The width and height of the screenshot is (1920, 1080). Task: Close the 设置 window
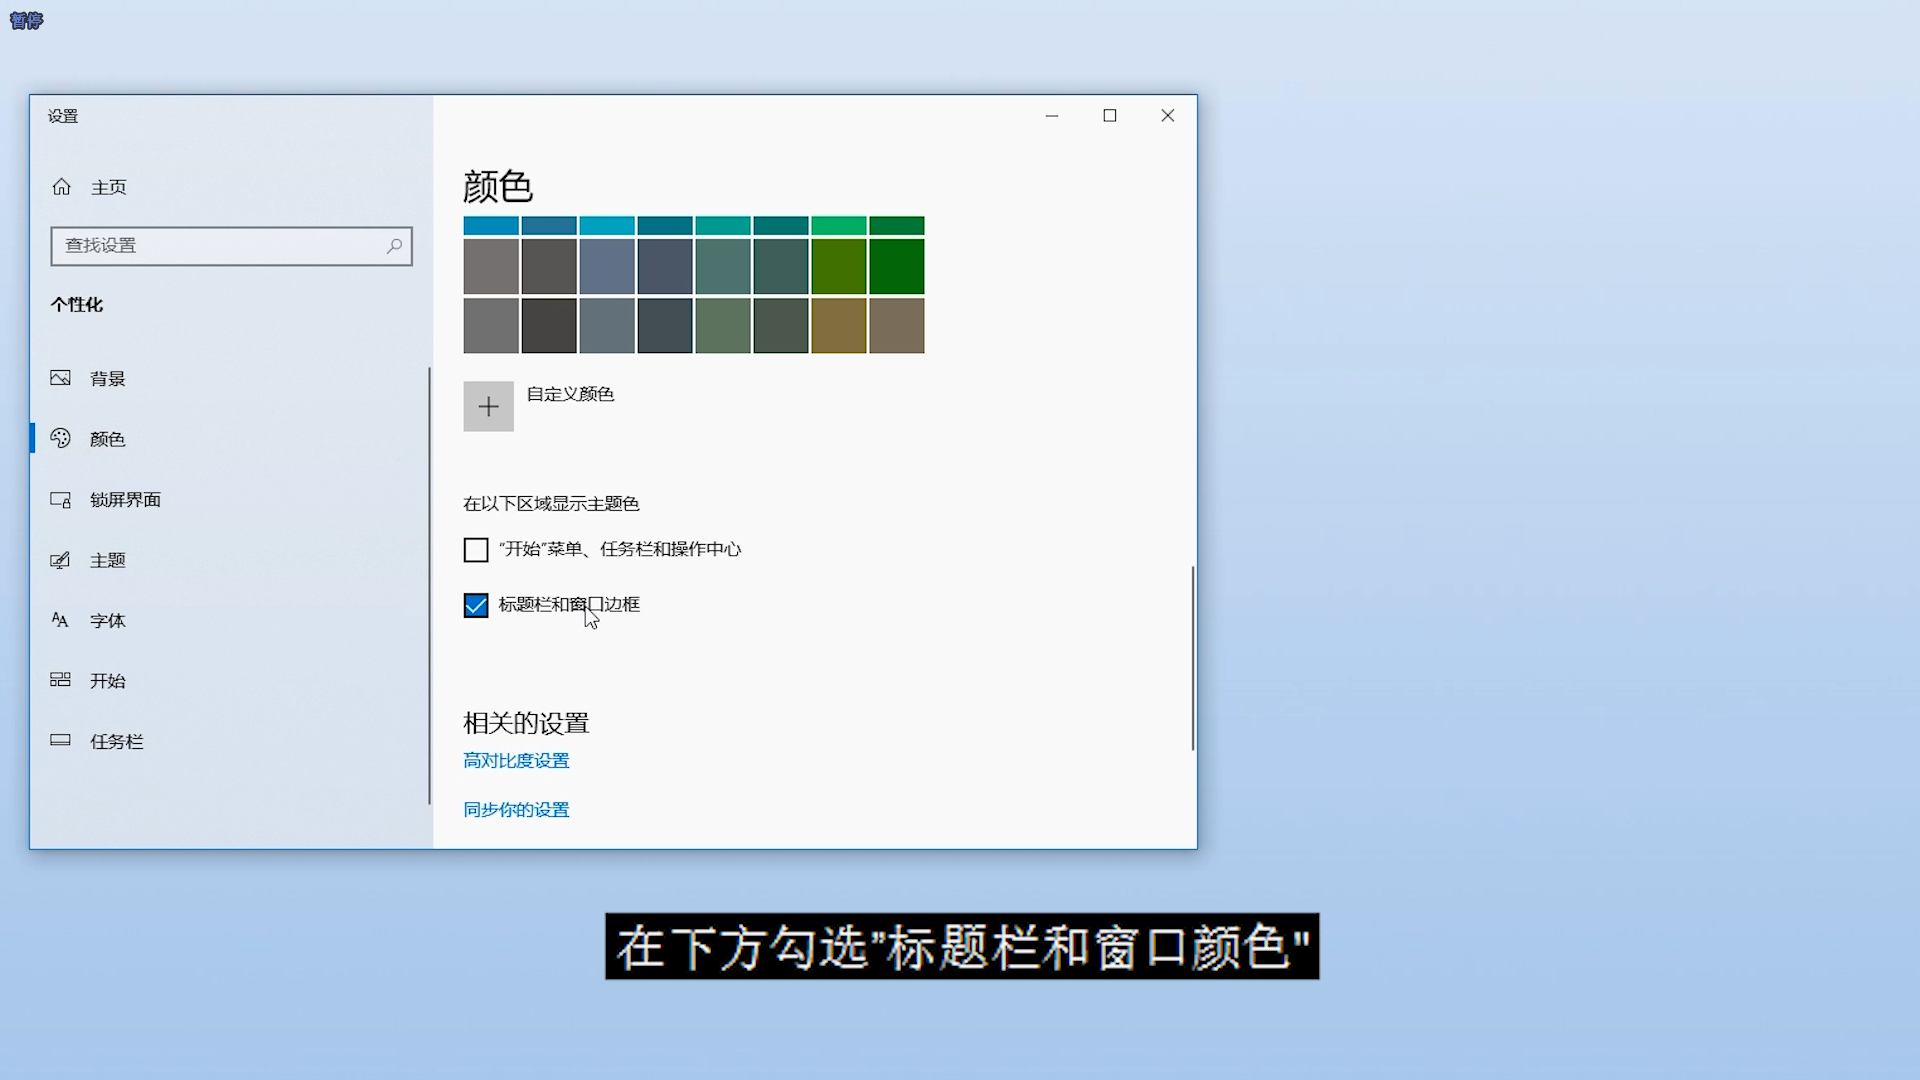pyautogui.click(x=1168, y=116)
